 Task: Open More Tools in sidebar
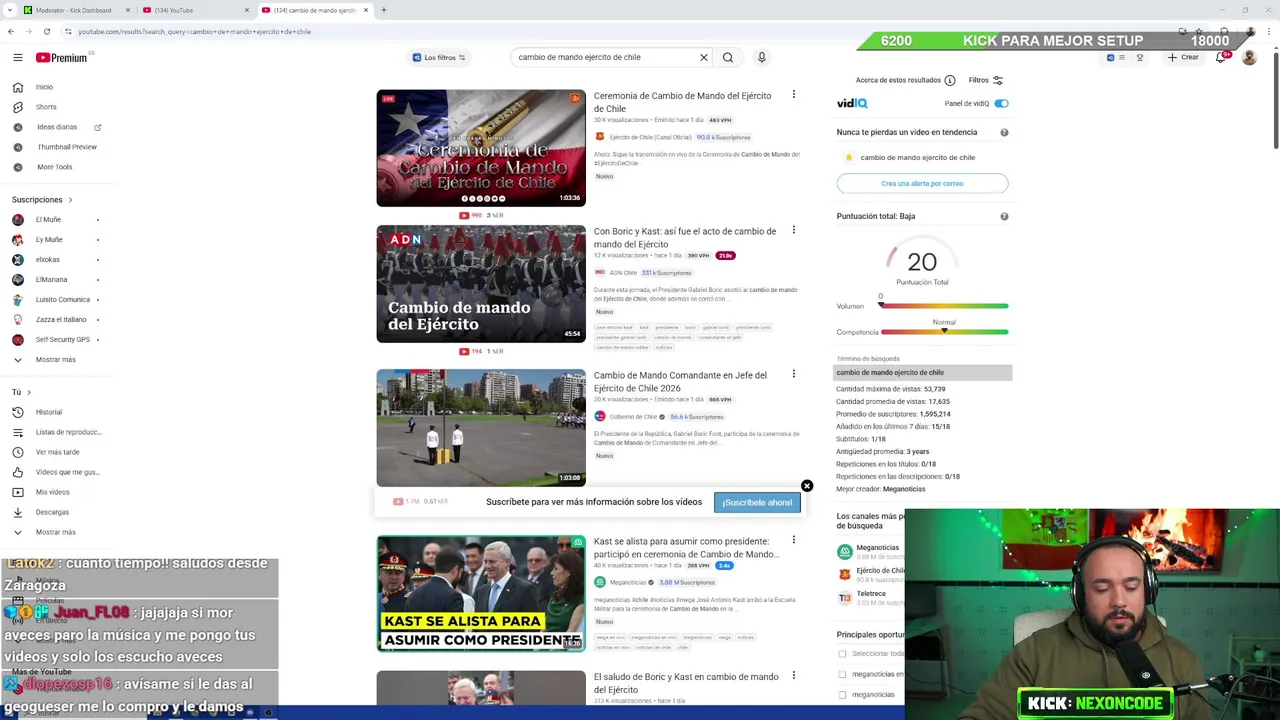(55, 167)
